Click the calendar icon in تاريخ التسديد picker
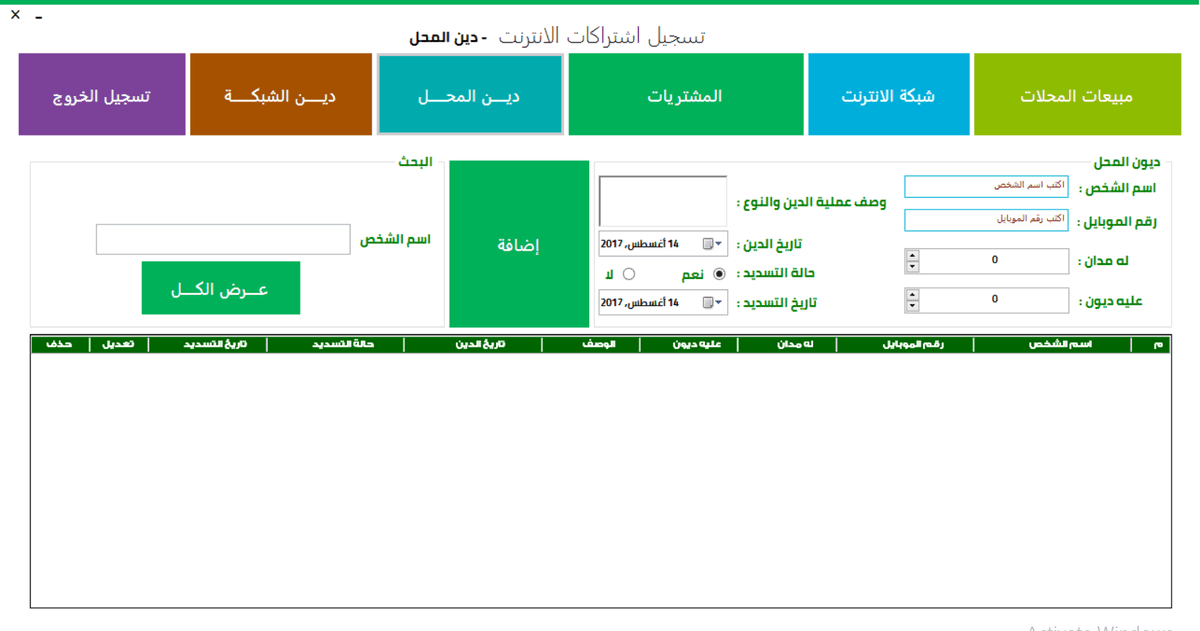The height and width of the screenshot is (631, 1200). point(707,302)
